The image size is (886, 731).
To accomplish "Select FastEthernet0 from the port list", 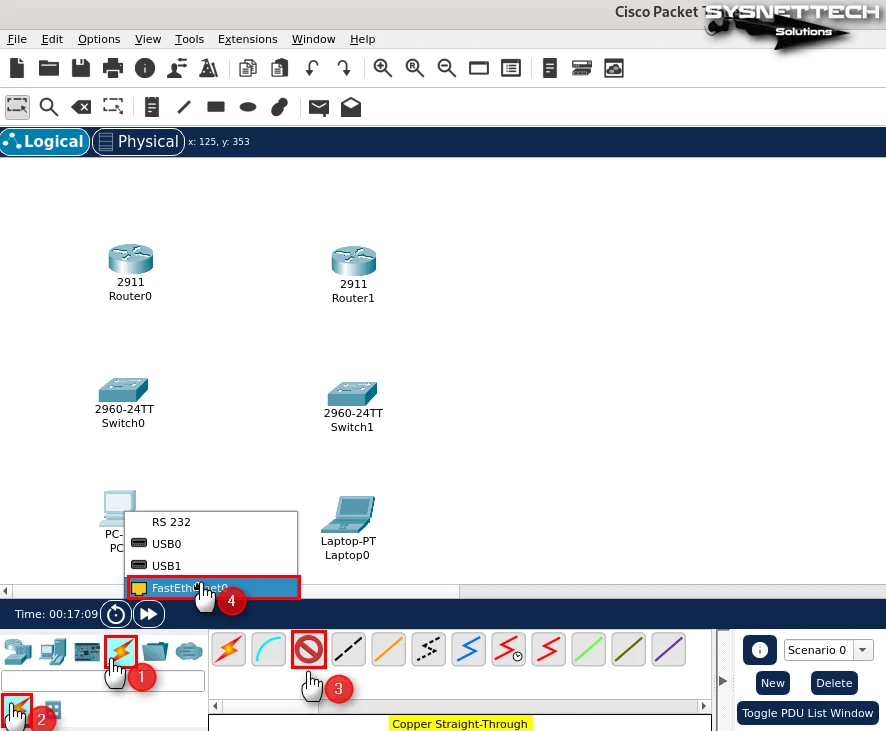I will point(189,588).
